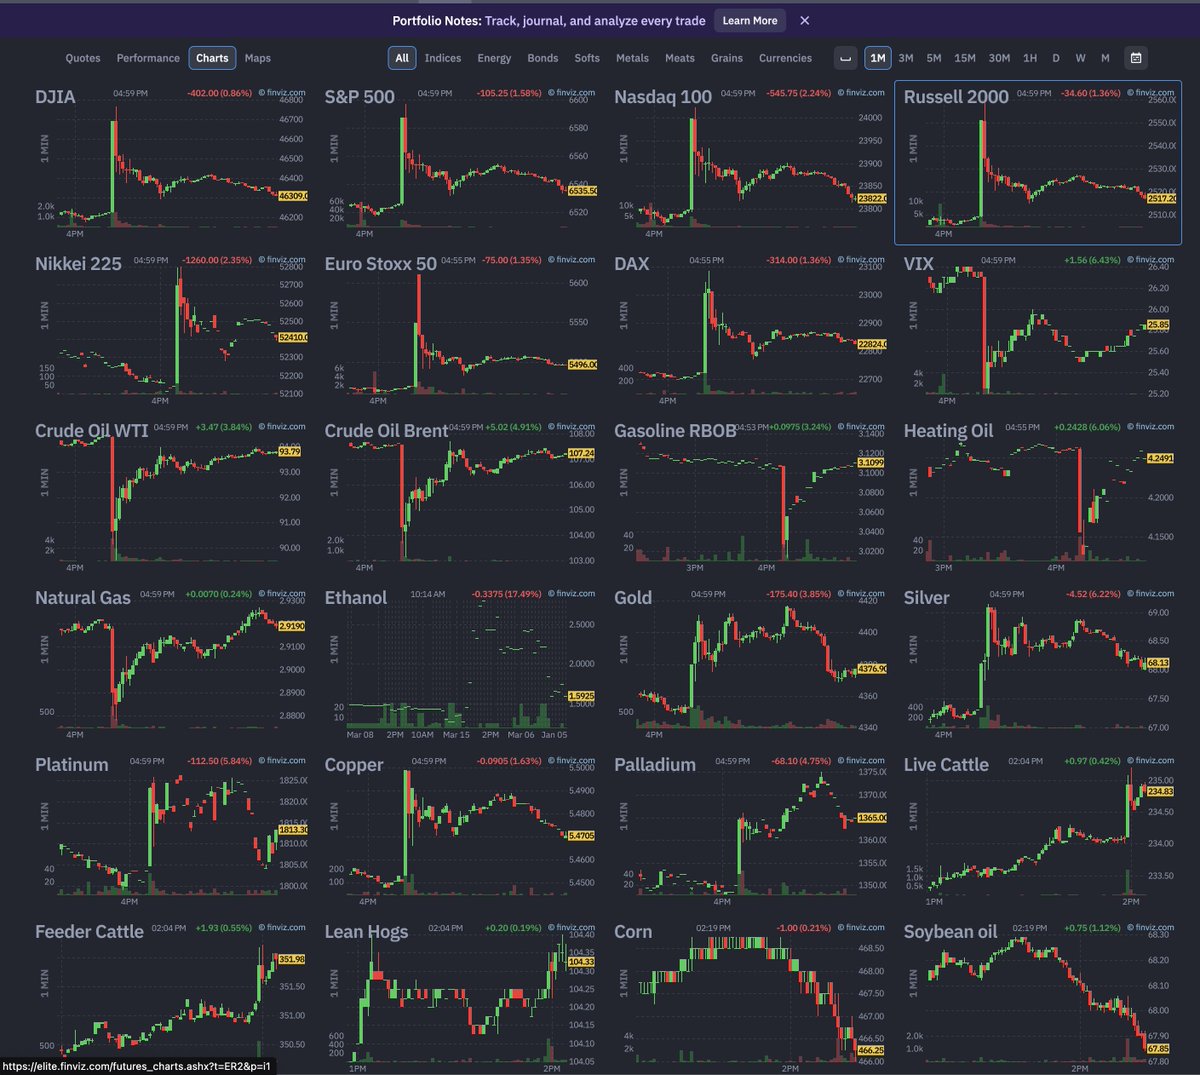Open the Maps tab
1200x1075 pixels.
pyautogui.click(x=258, y=58)
